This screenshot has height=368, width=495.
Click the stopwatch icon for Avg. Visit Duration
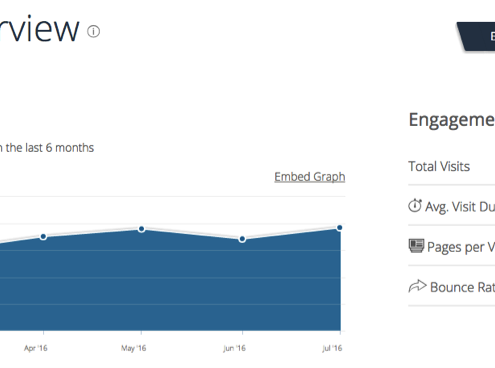tap(415, 205)
